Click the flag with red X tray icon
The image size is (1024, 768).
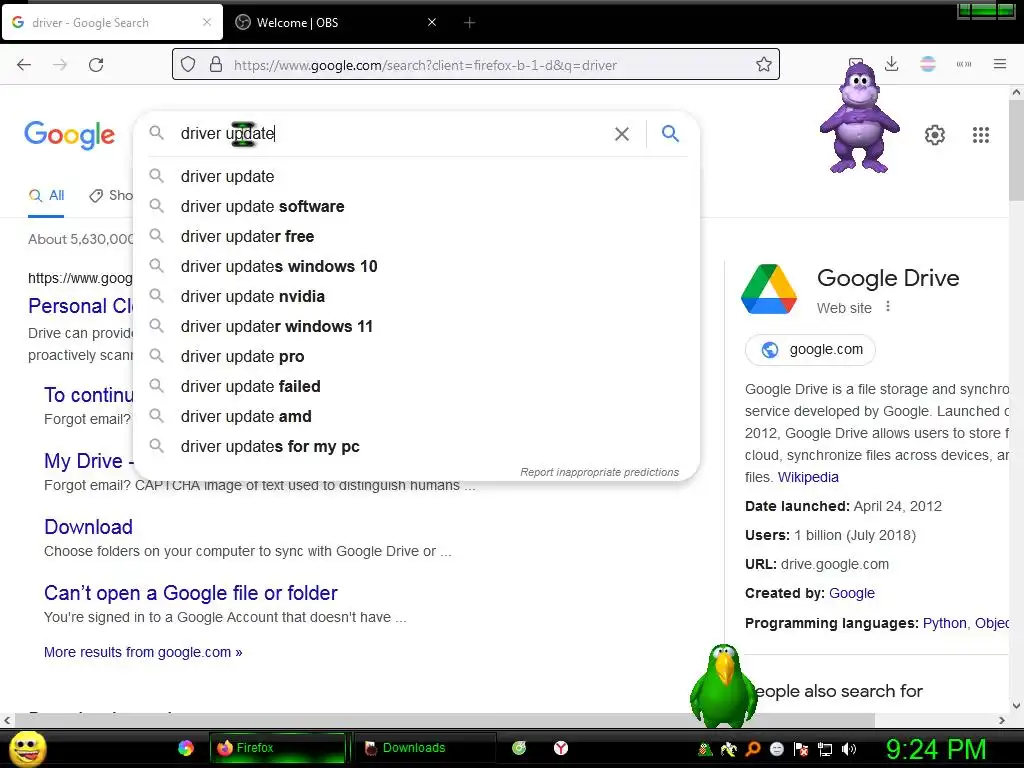801,749
